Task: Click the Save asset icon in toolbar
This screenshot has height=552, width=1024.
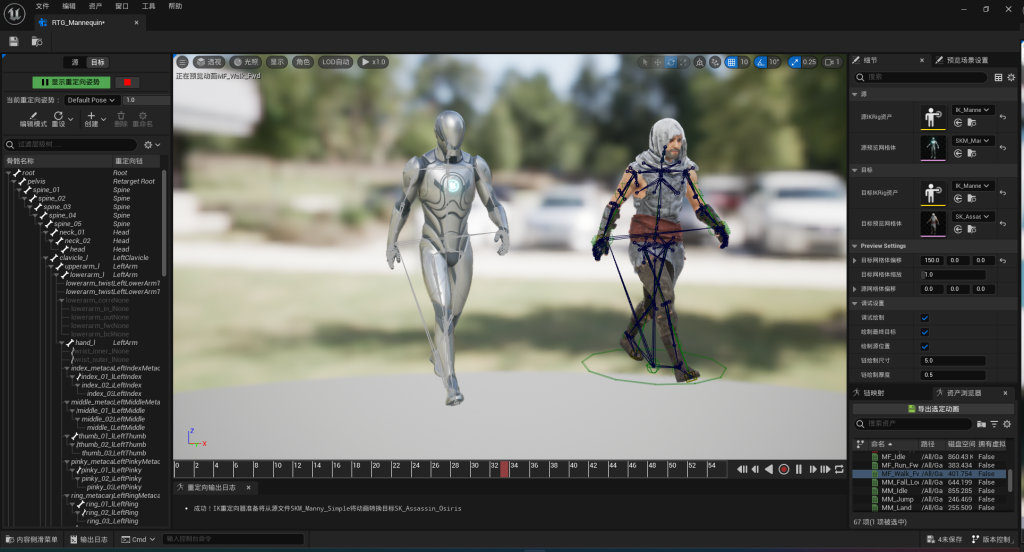Action: (13, 41)
